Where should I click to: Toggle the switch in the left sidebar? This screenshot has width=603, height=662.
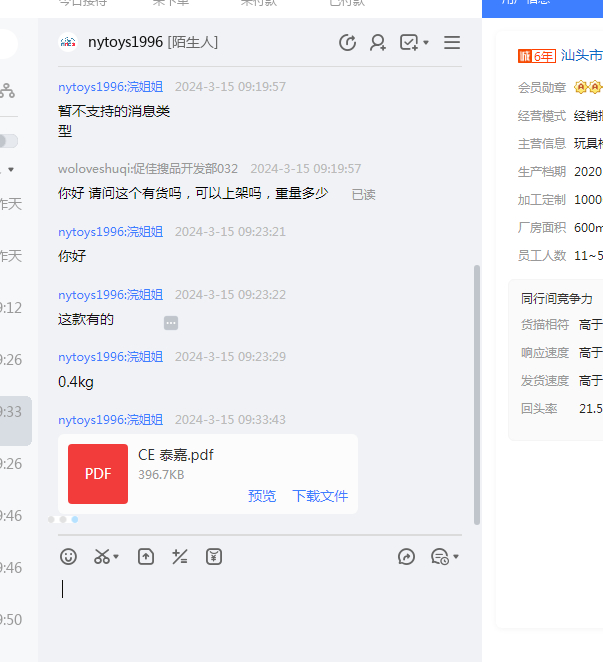(x=8, y=141)
